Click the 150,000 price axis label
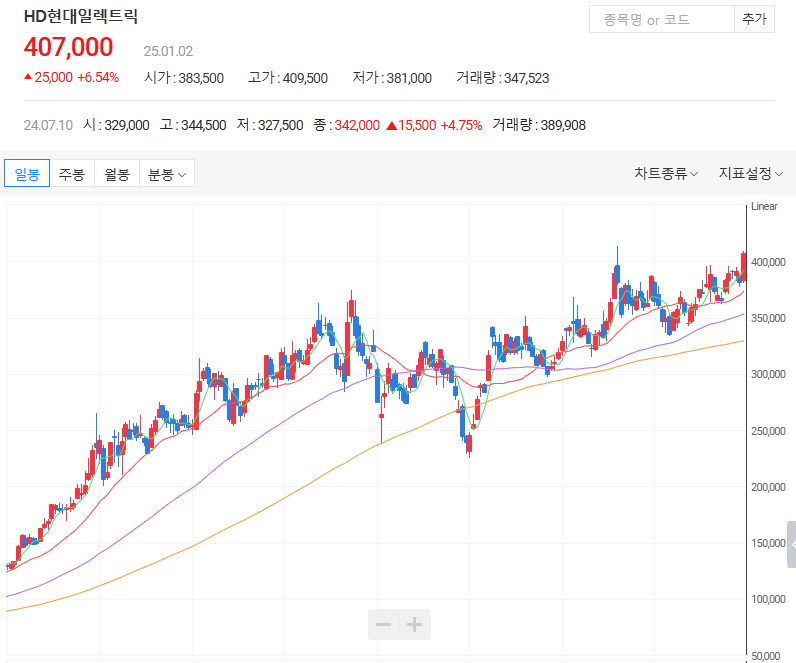Viewport: 796px width, 663px height. coord(768,543)
